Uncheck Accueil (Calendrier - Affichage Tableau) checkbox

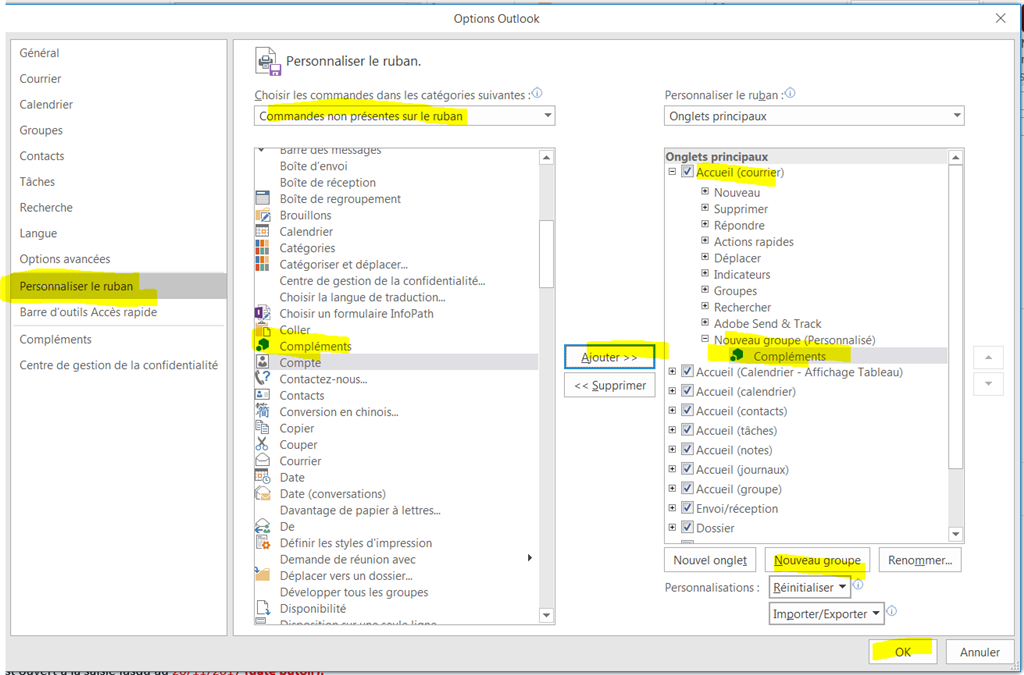click(687, 371)
